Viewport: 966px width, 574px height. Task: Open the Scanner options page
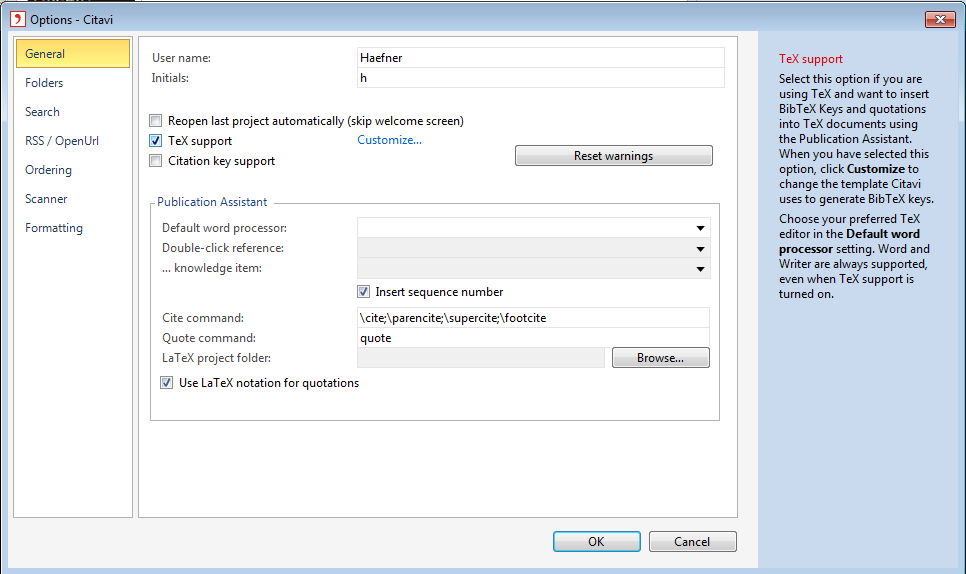[x=46, y=198]
